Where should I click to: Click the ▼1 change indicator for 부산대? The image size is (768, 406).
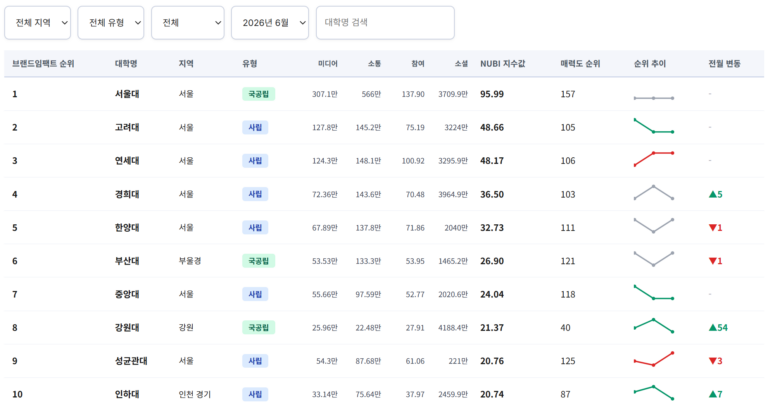[716, 261]
